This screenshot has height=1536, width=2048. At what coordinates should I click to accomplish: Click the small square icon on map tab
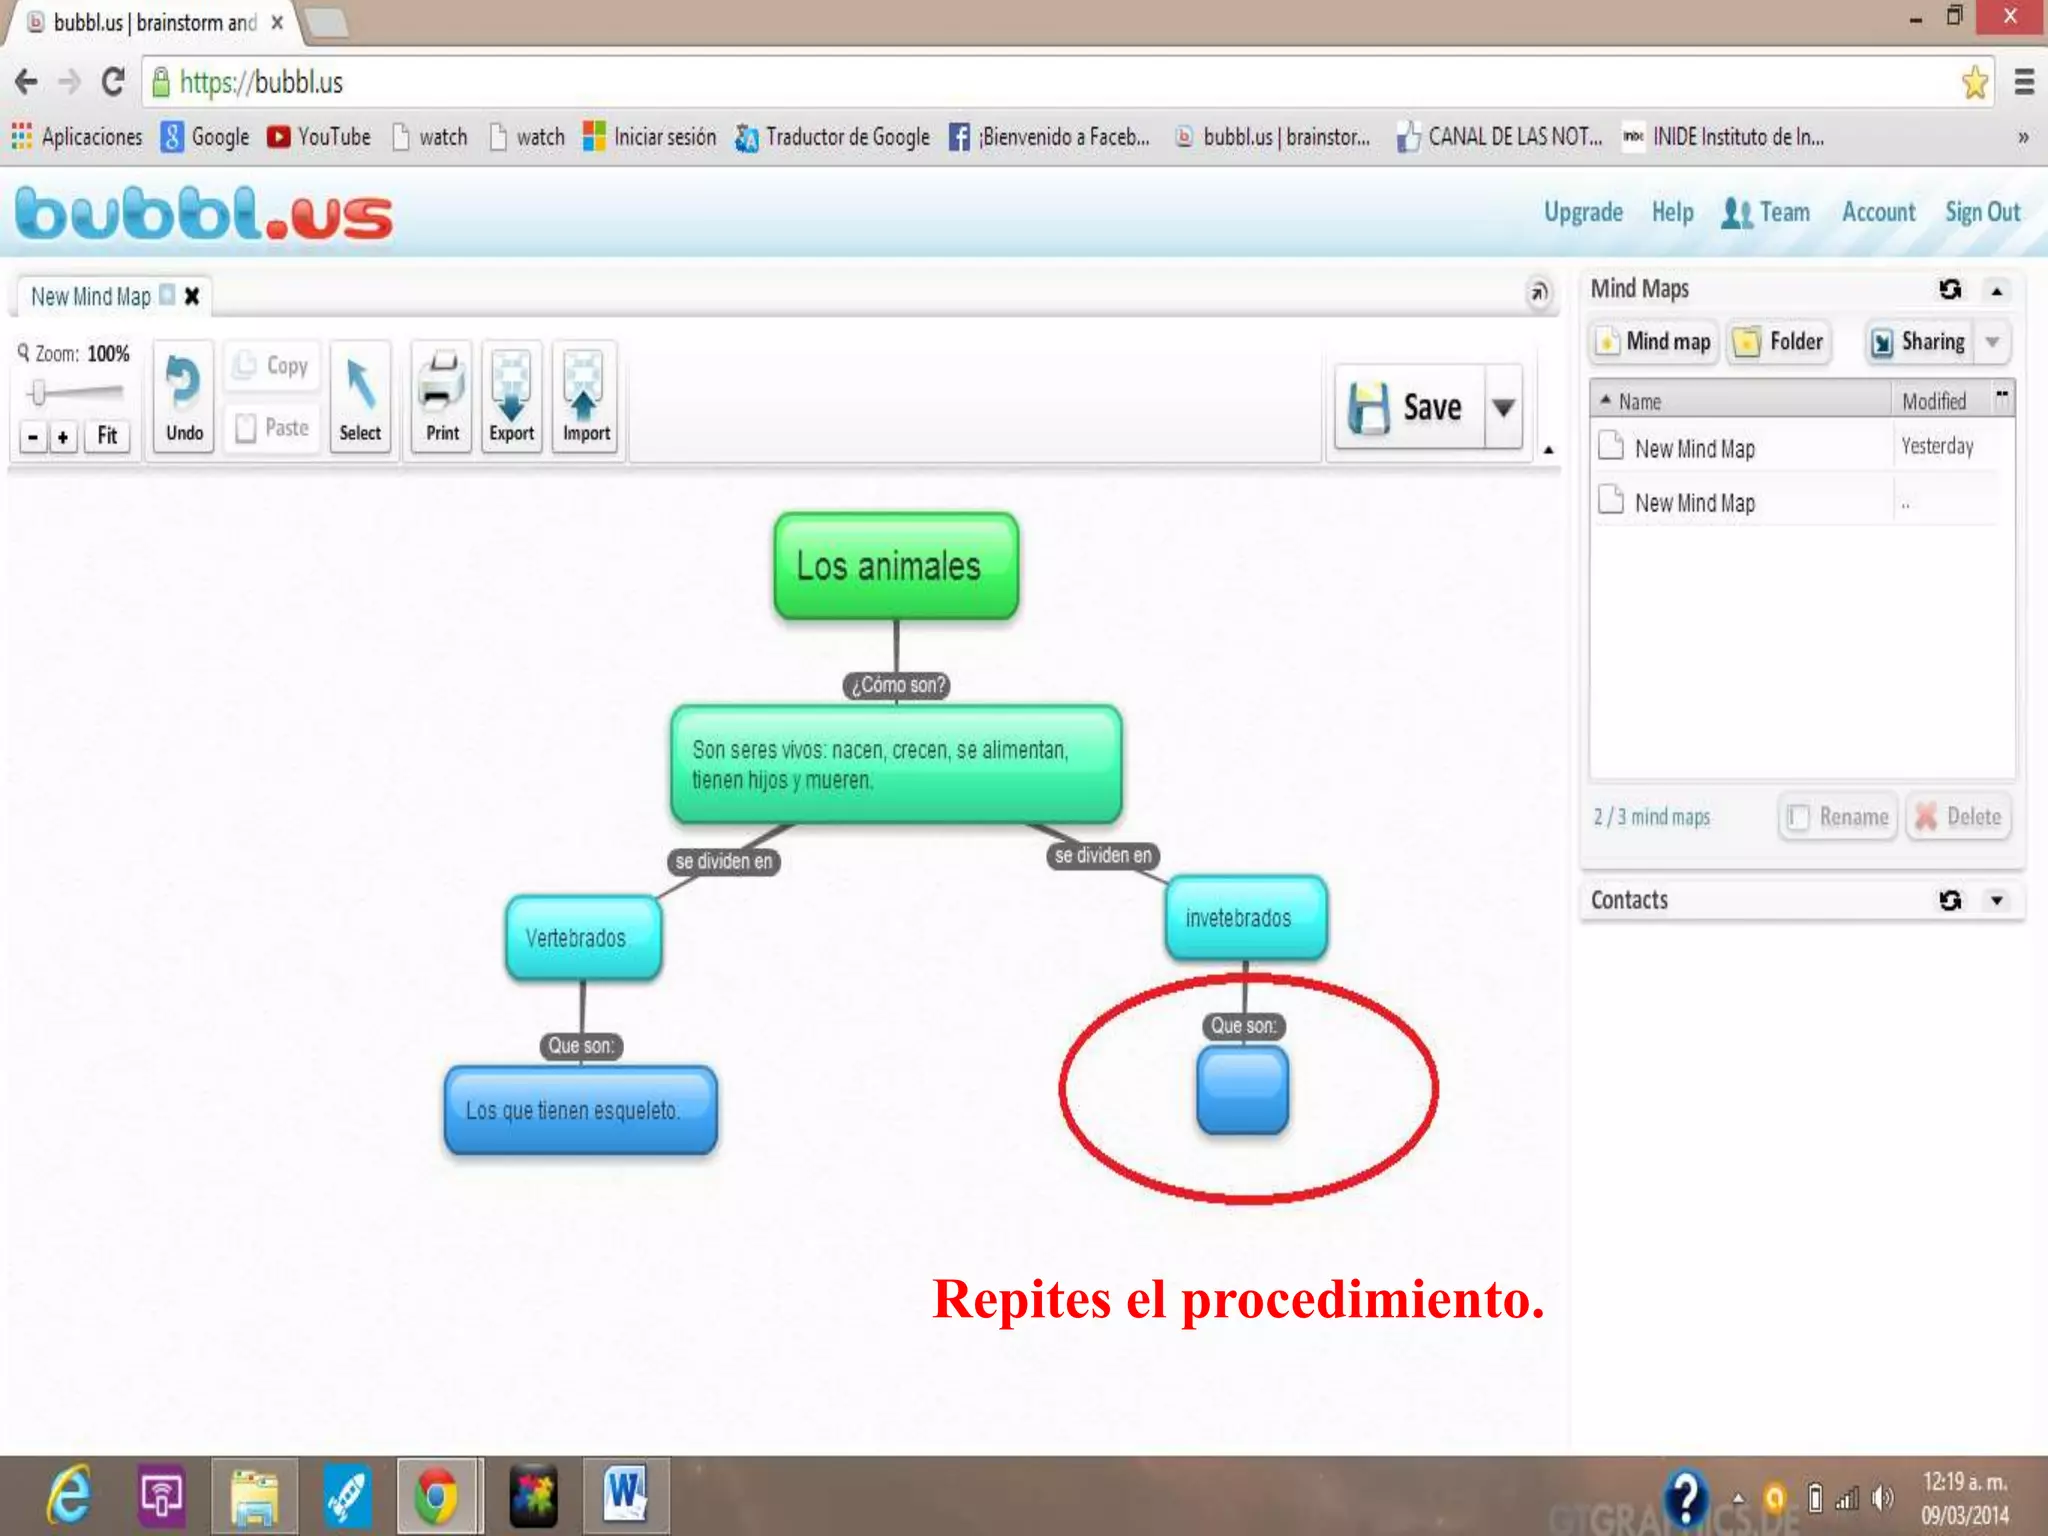(x=167, y=295)
